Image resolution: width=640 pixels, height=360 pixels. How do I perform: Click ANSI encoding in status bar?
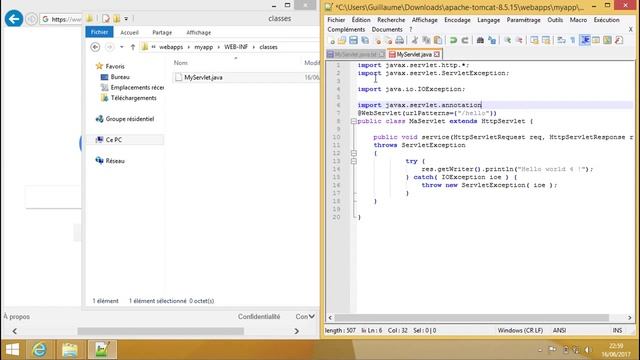[559, 330]
